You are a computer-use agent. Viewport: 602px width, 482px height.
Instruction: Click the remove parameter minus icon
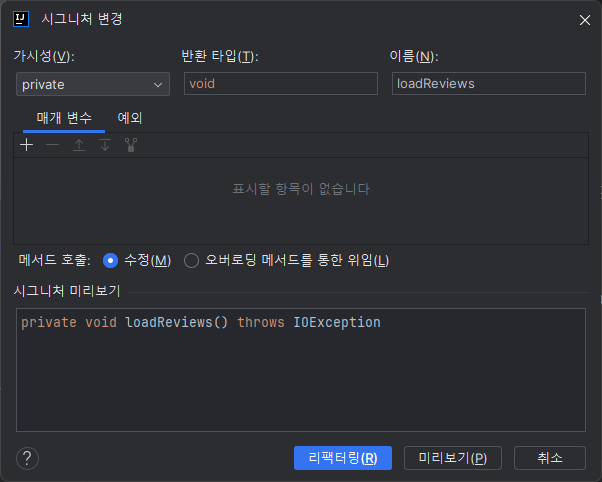click(53, 145)
